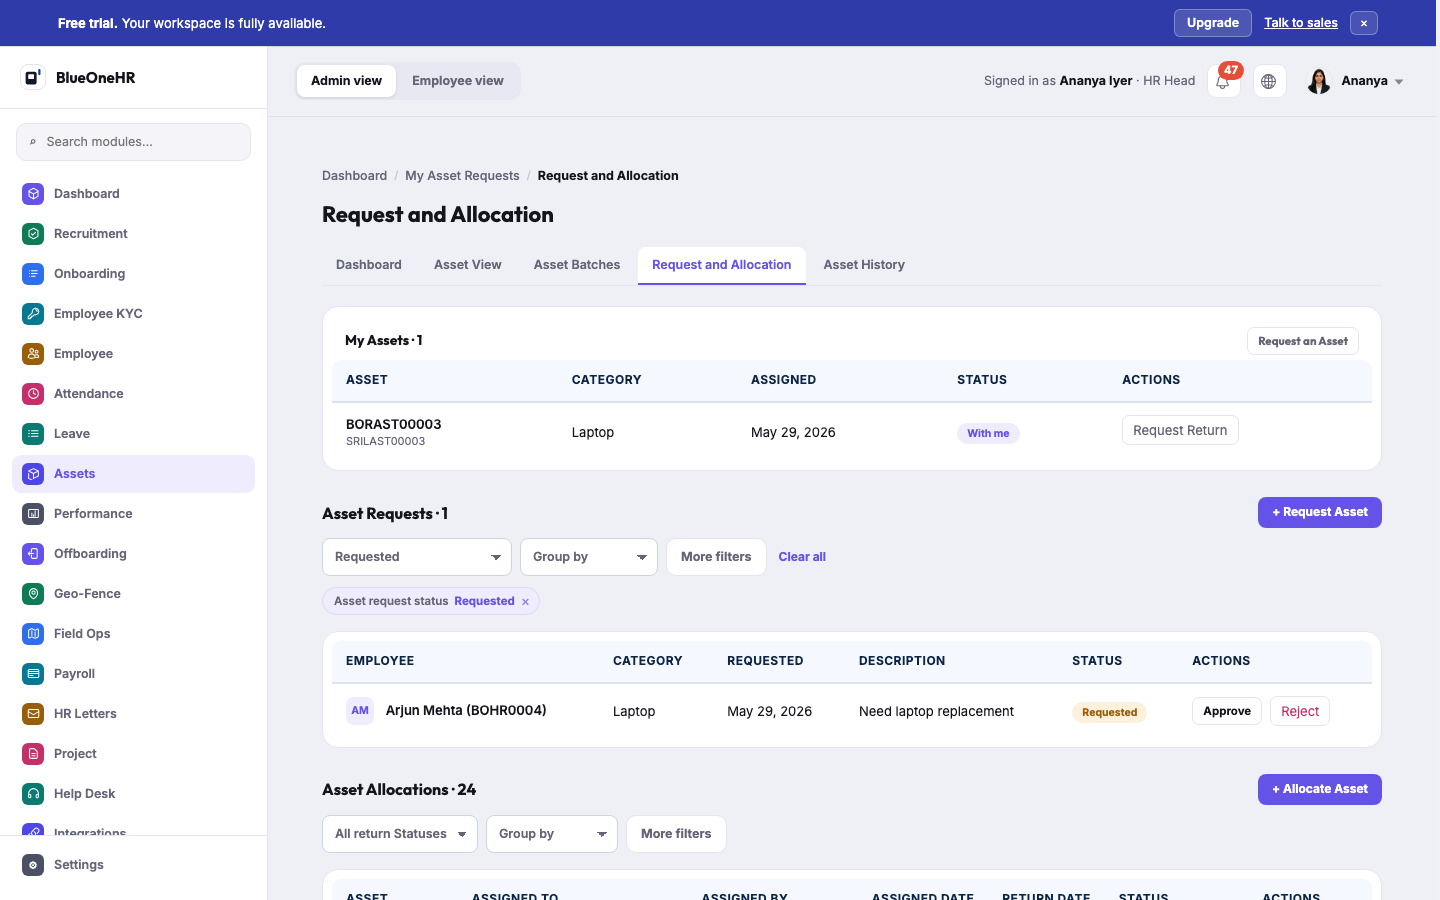Image resolution: width=1440 pixels, height=900 pixels.
Task: Click the Help Desk headset icon
Action: (x=33, y=794)
